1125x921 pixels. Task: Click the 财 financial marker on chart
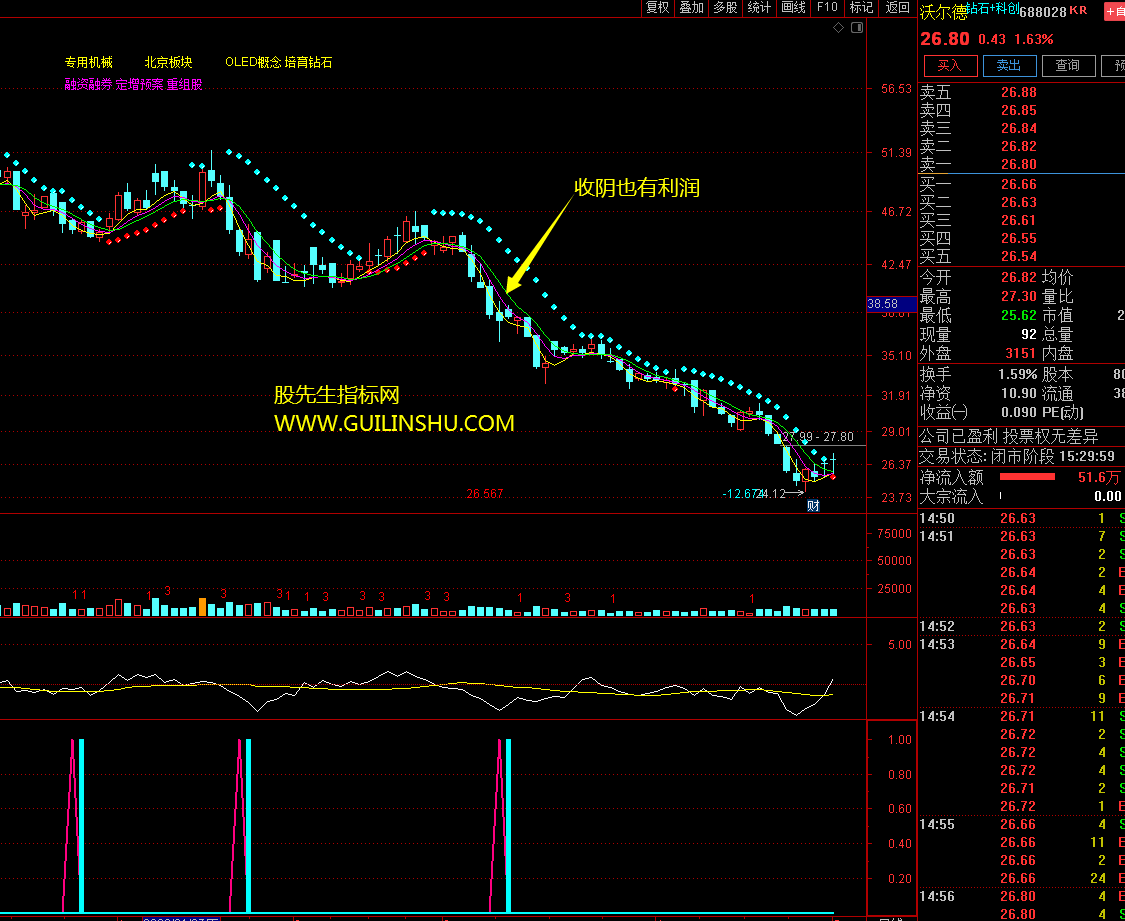tap(813, 505)
